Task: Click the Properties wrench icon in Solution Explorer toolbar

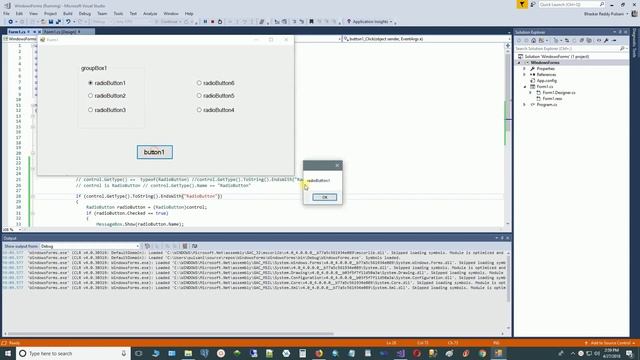Action: [x=606, y=40]
